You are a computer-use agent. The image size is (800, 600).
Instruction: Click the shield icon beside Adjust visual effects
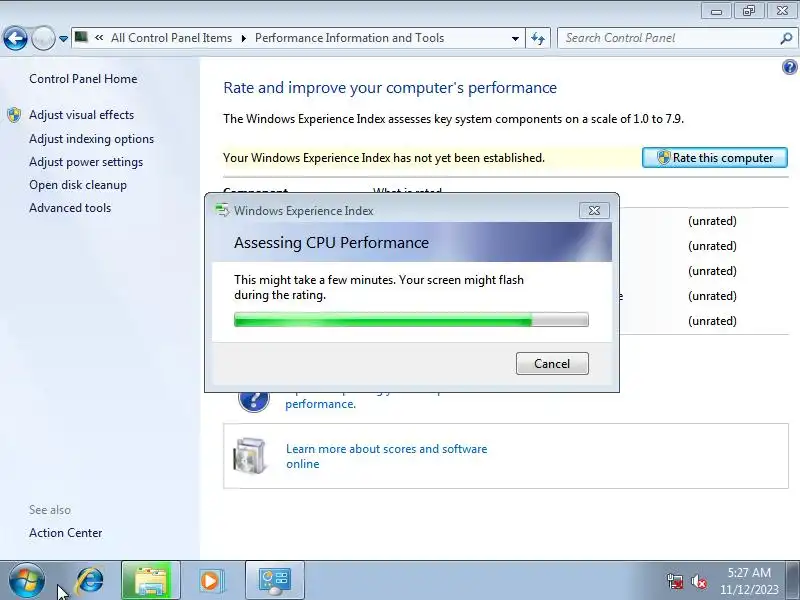pos(14,115)
